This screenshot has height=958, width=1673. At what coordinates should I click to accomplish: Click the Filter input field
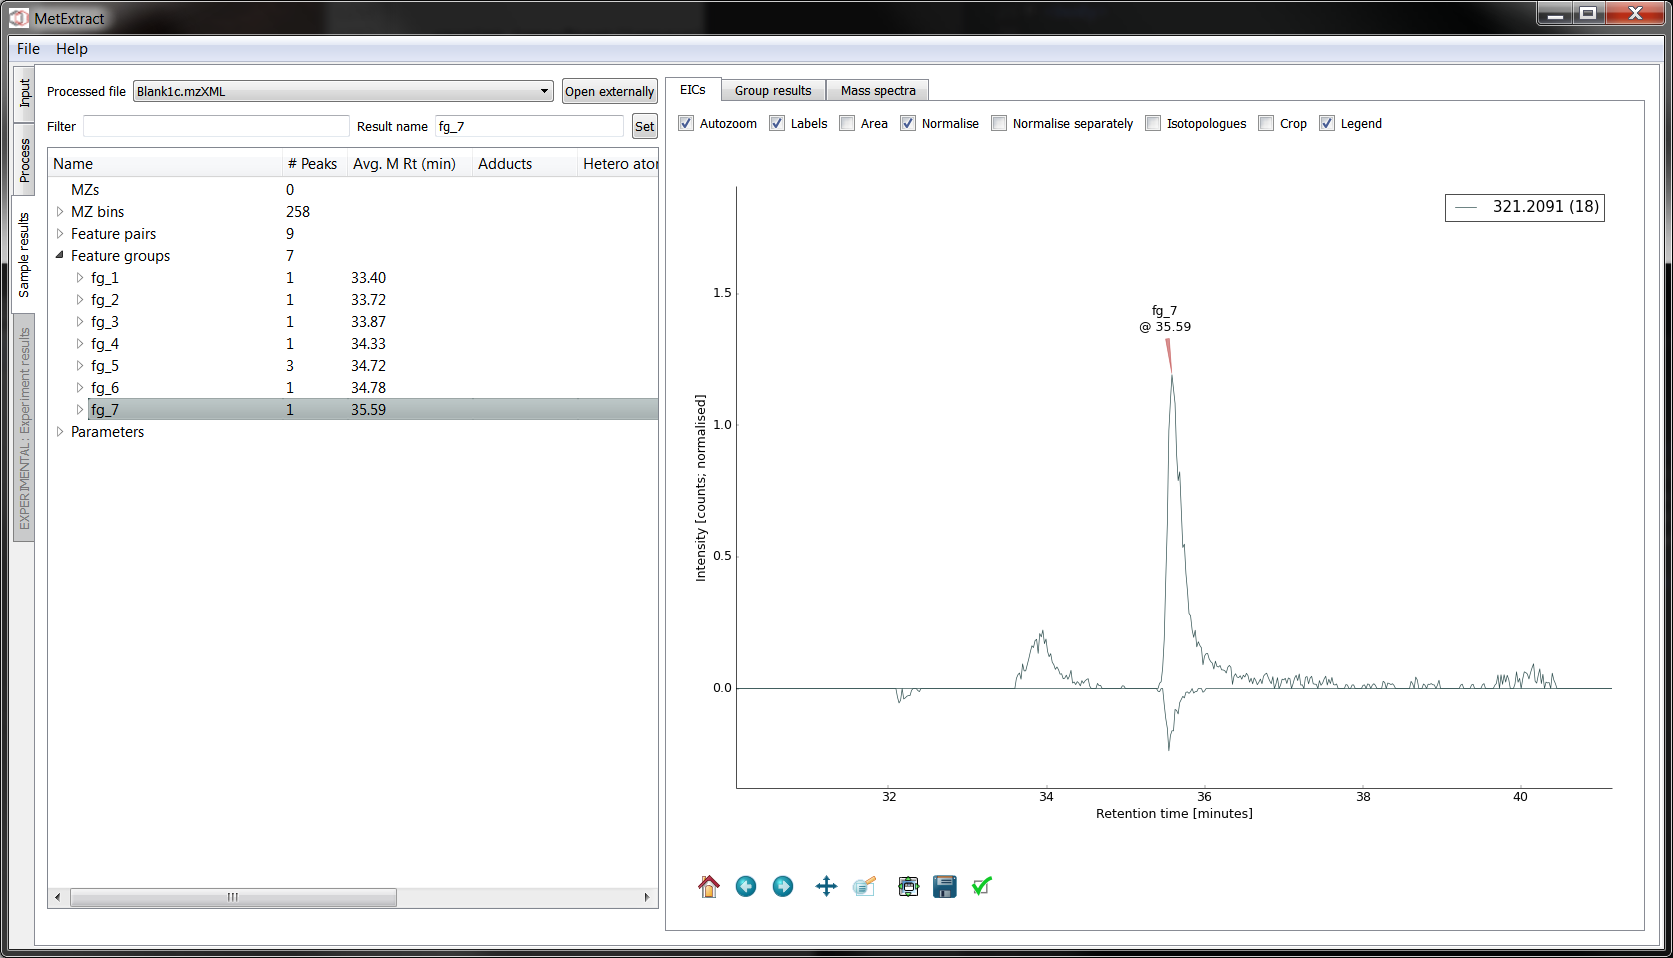[x=216, y=126]
